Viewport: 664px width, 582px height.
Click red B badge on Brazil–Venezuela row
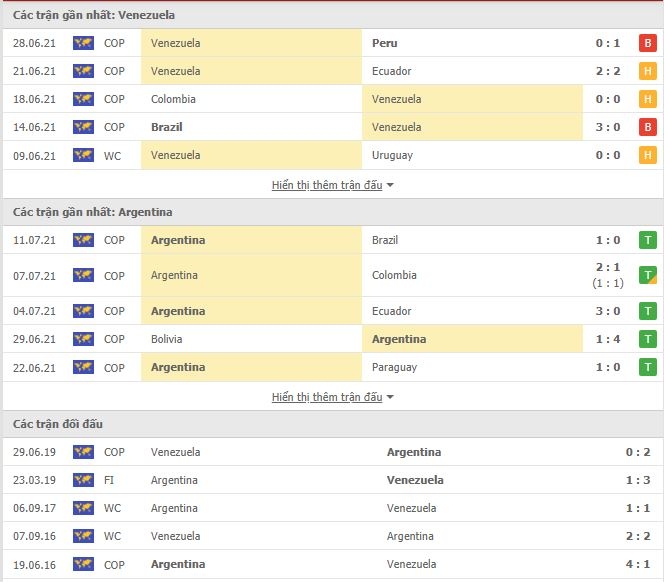[647, 127]
